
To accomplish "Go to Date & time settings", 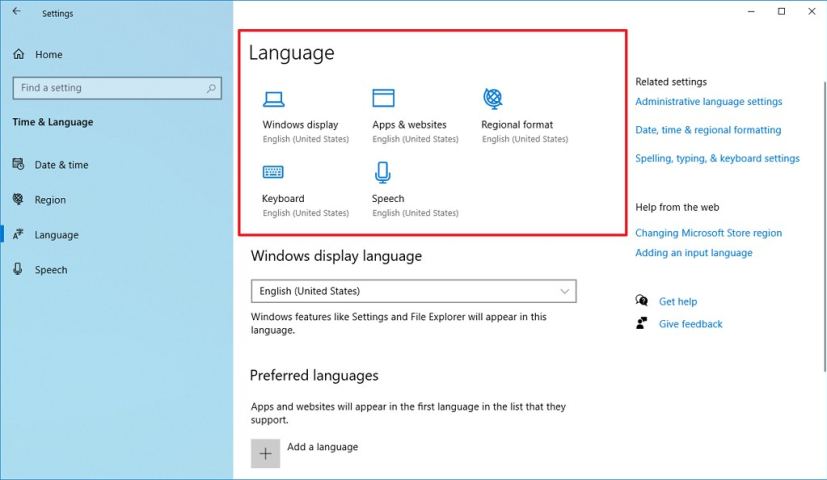I will (61, 165).
